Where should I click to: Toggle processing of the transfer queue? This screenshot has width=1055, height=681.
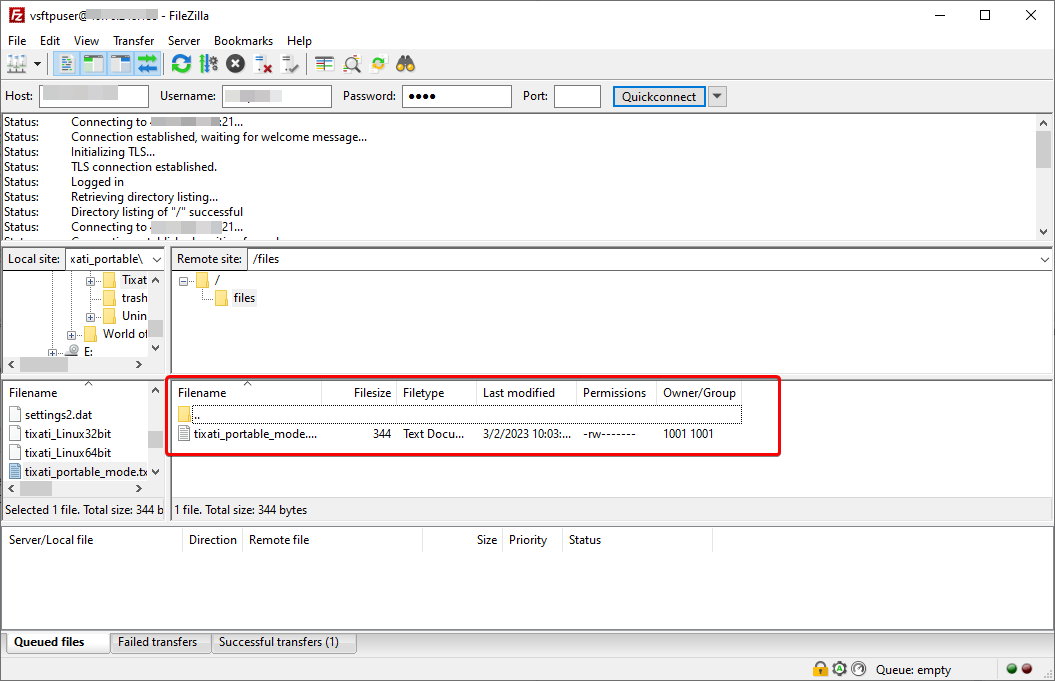pyautogui.click(x=209, y=64)
